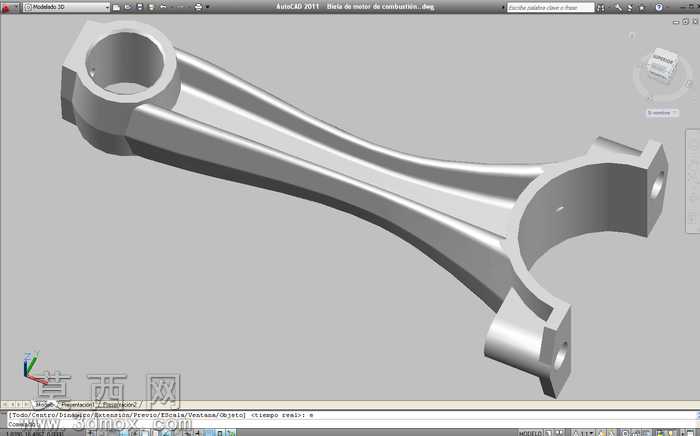Switch to the Presentación1 layout tab
Image resolution: width=700 pixels, height=436 pixels.
click(x=78, y=405)
